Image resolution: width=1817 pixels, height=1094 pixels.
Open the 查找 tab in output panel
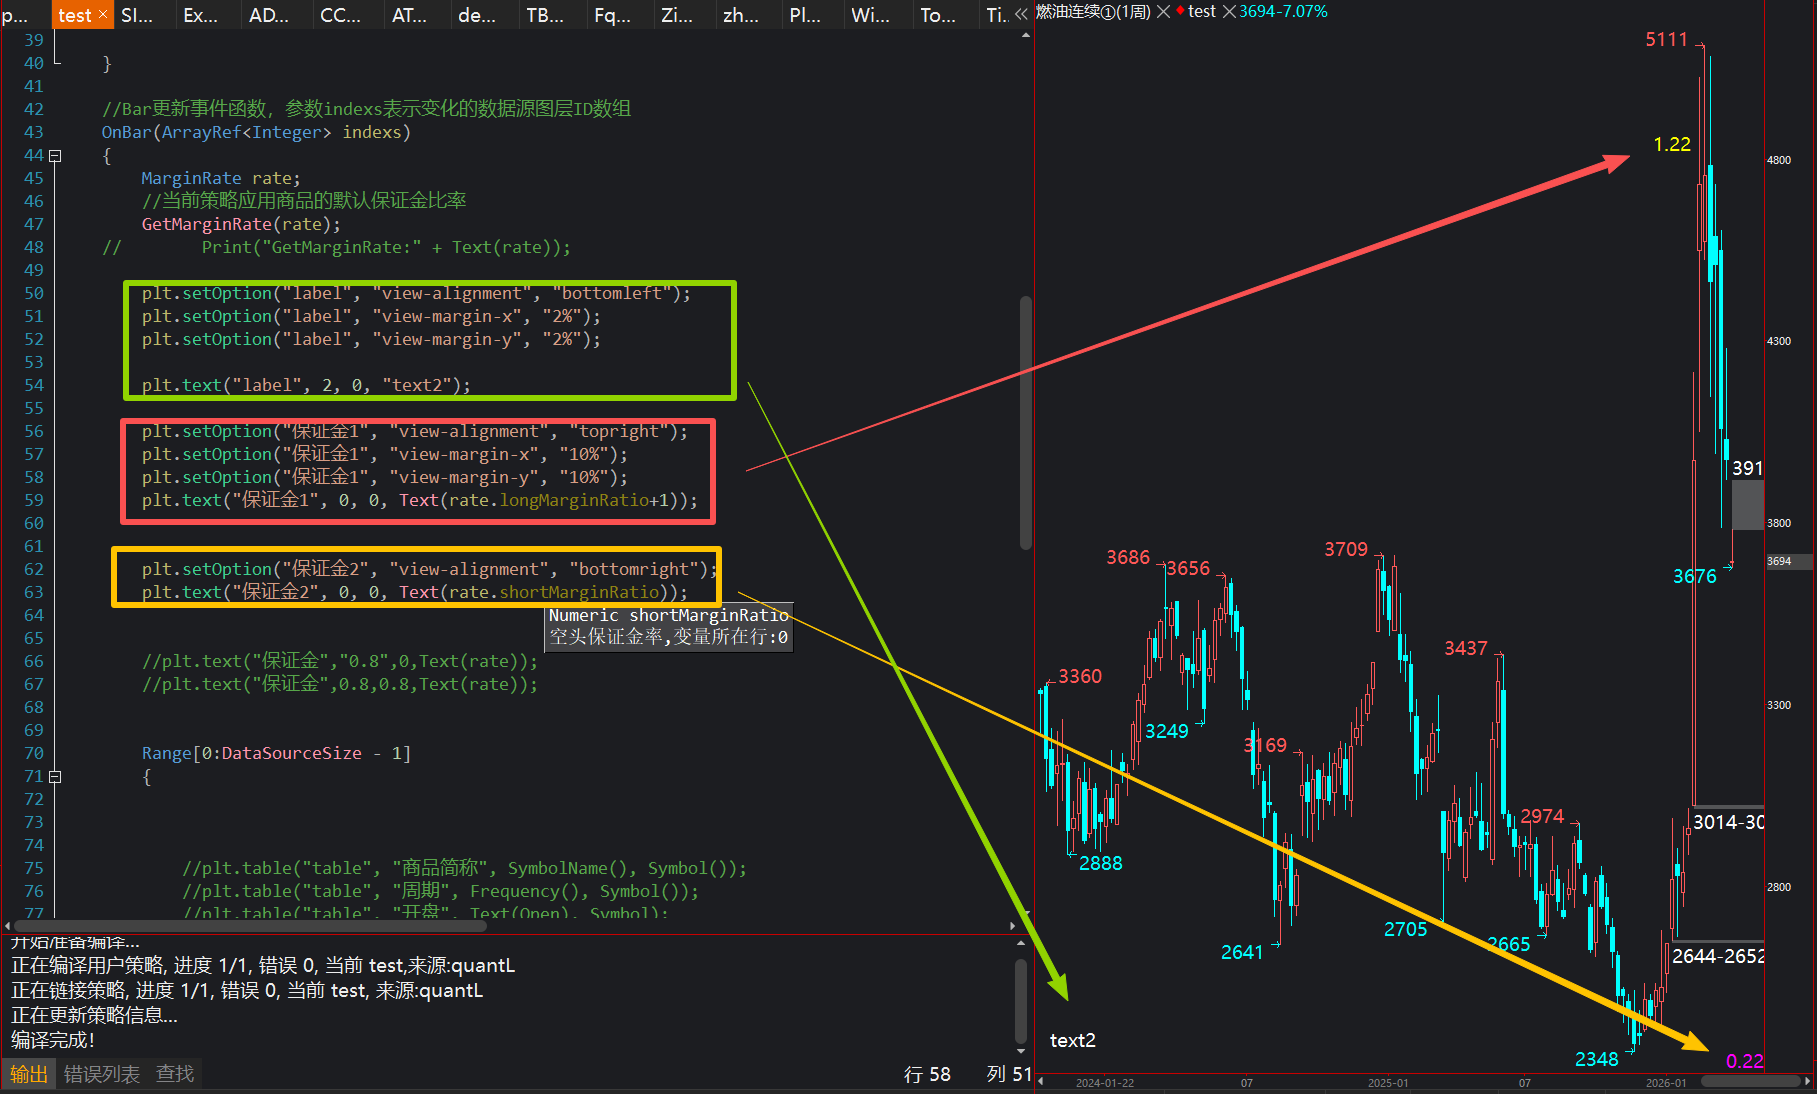pos(175,1074)
